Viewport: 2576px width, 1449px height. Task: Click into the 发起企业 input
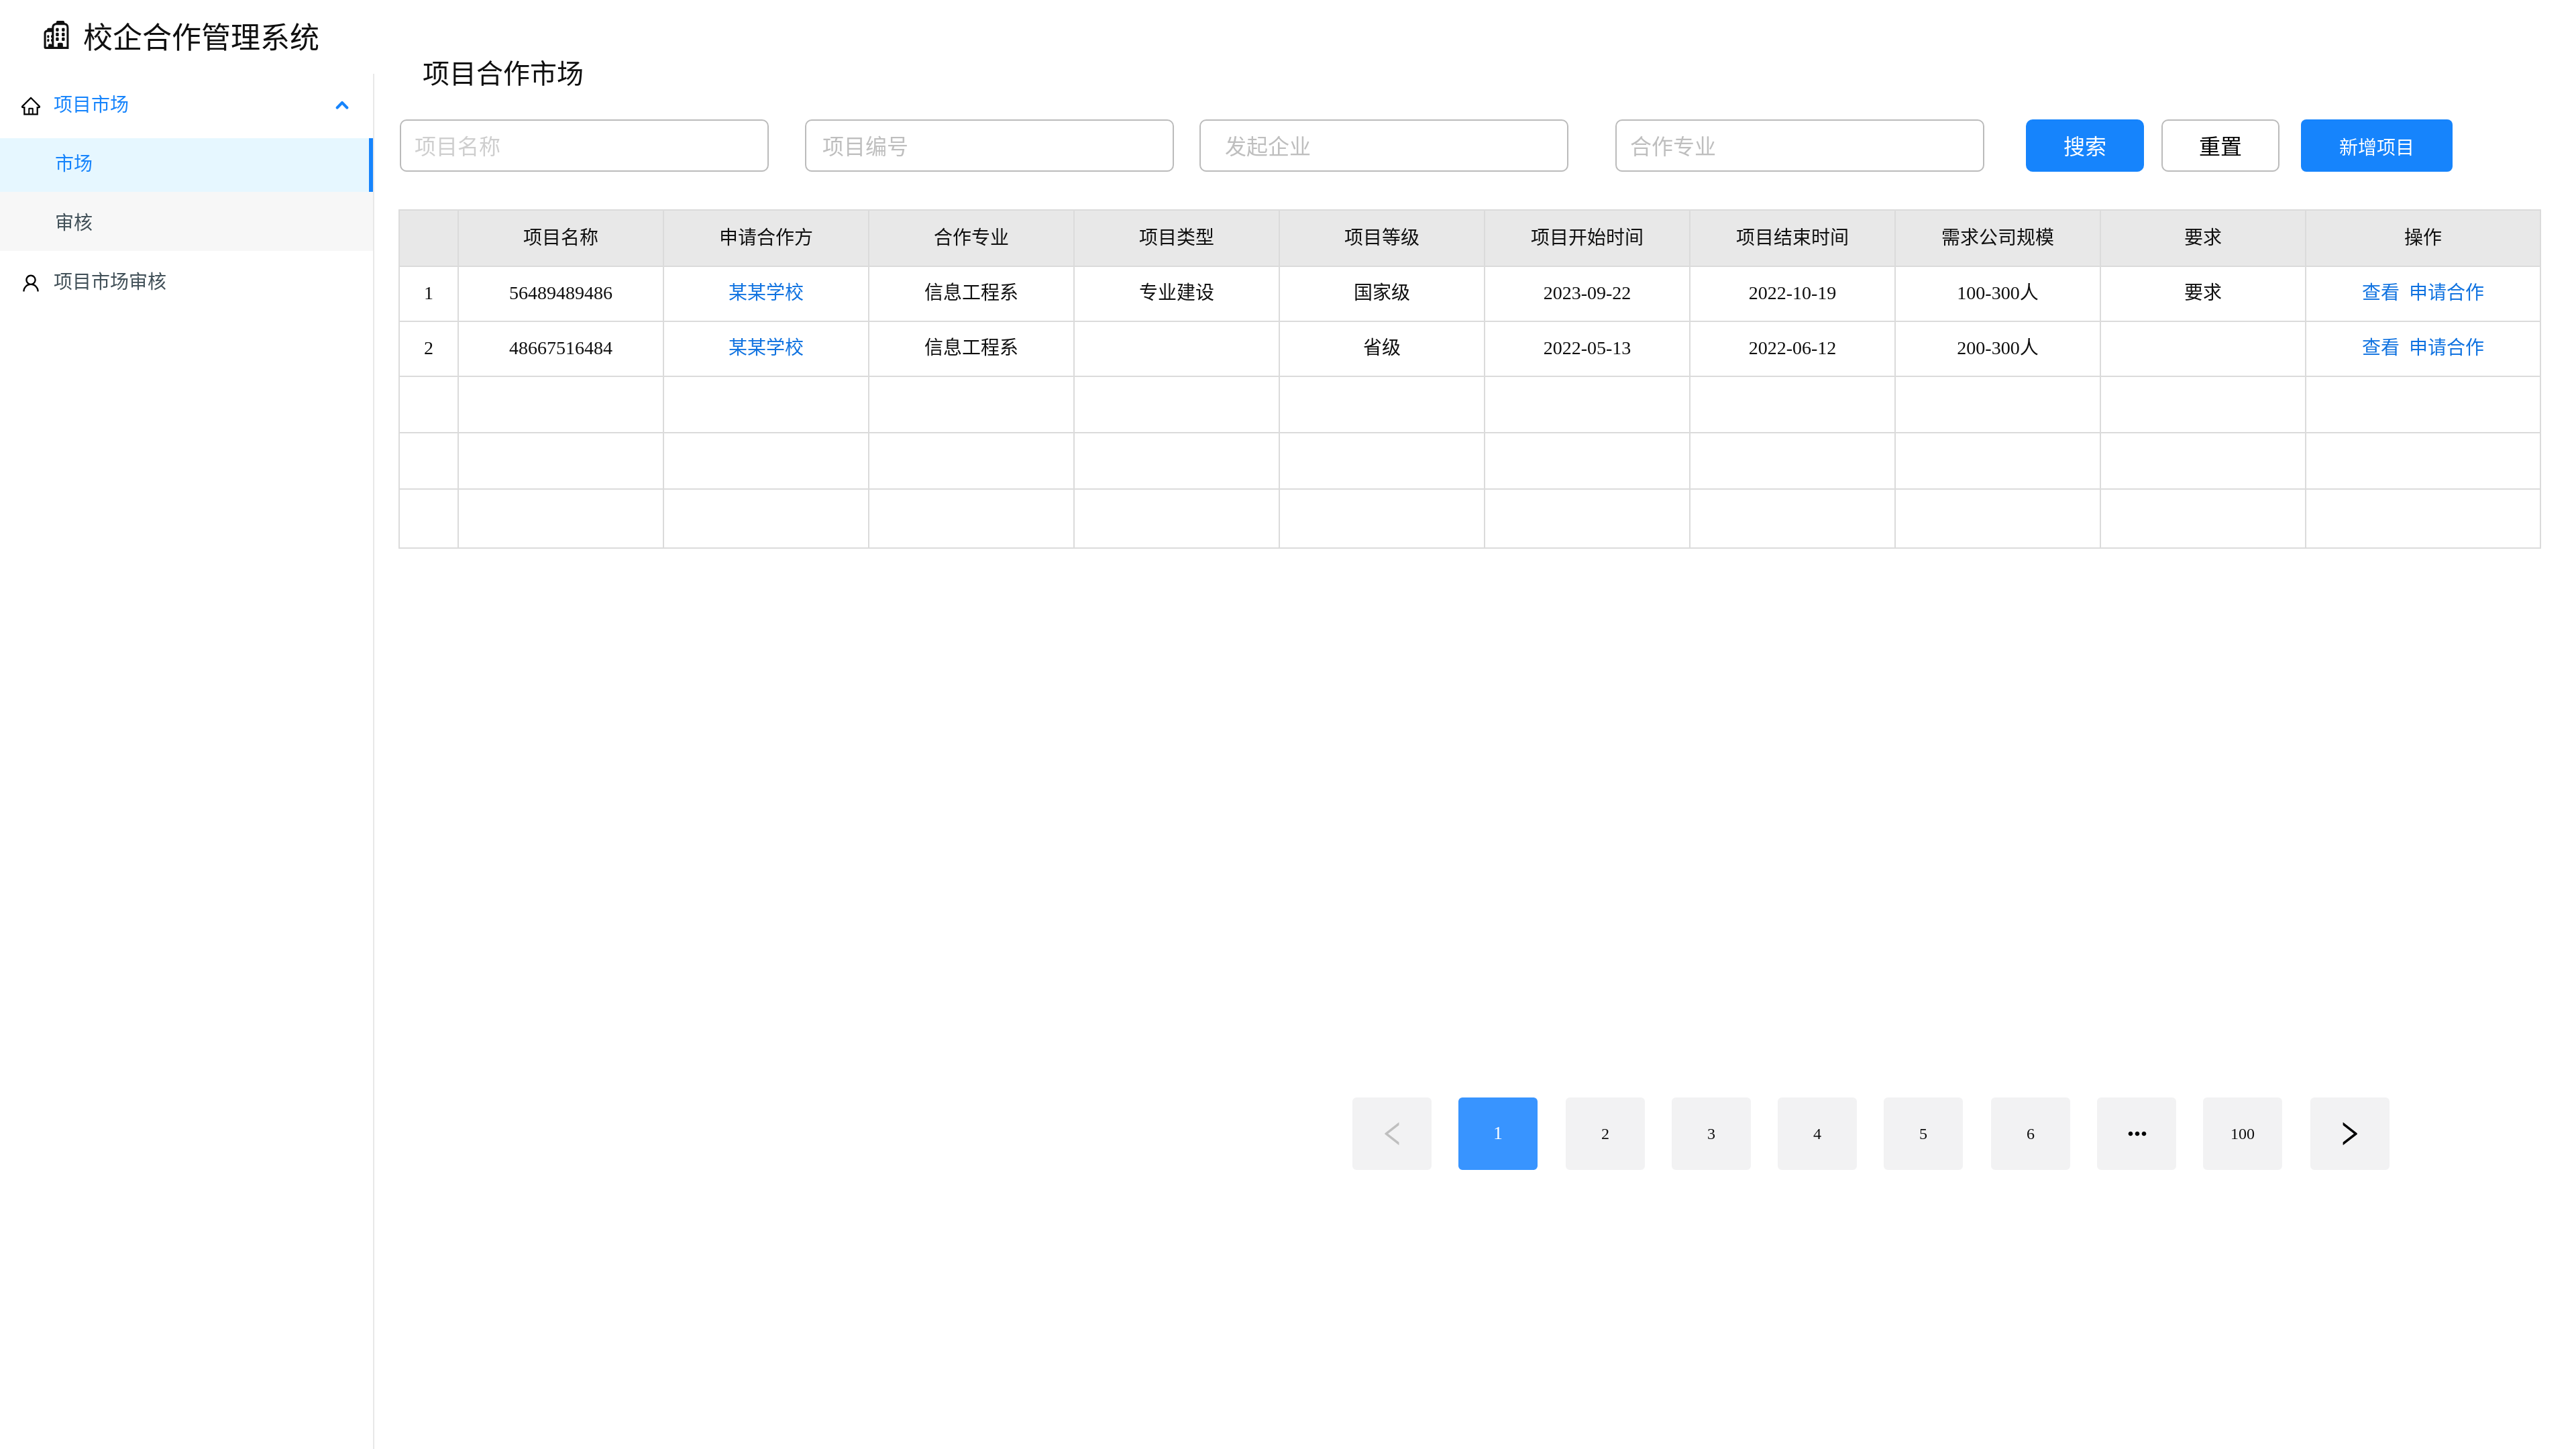[x=1383, y=146]
